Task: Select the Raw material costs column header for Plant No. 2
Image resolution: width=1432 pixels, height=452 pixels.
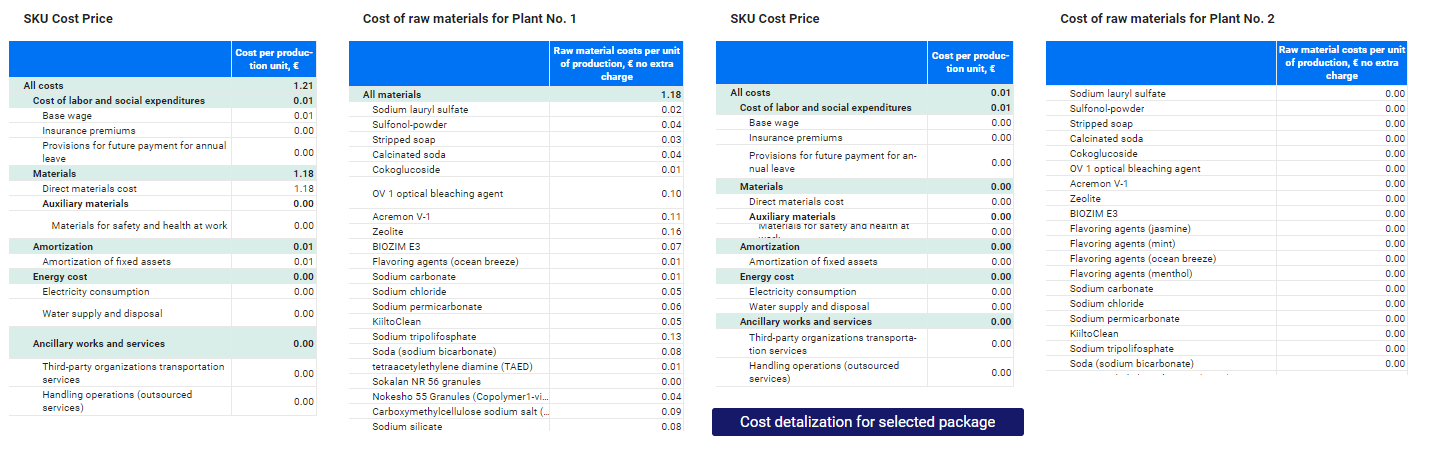Action: (1341, 63)
